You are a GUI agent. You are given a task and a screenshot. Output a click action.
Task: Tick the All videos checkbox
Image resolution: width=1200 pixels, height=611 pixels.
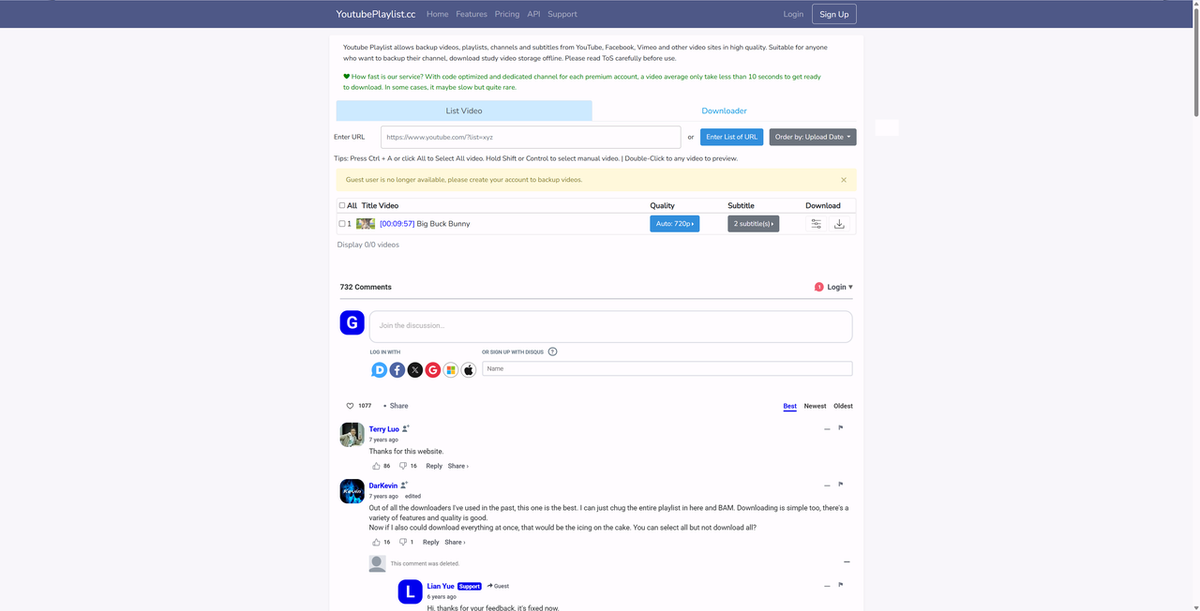point(342,205)
